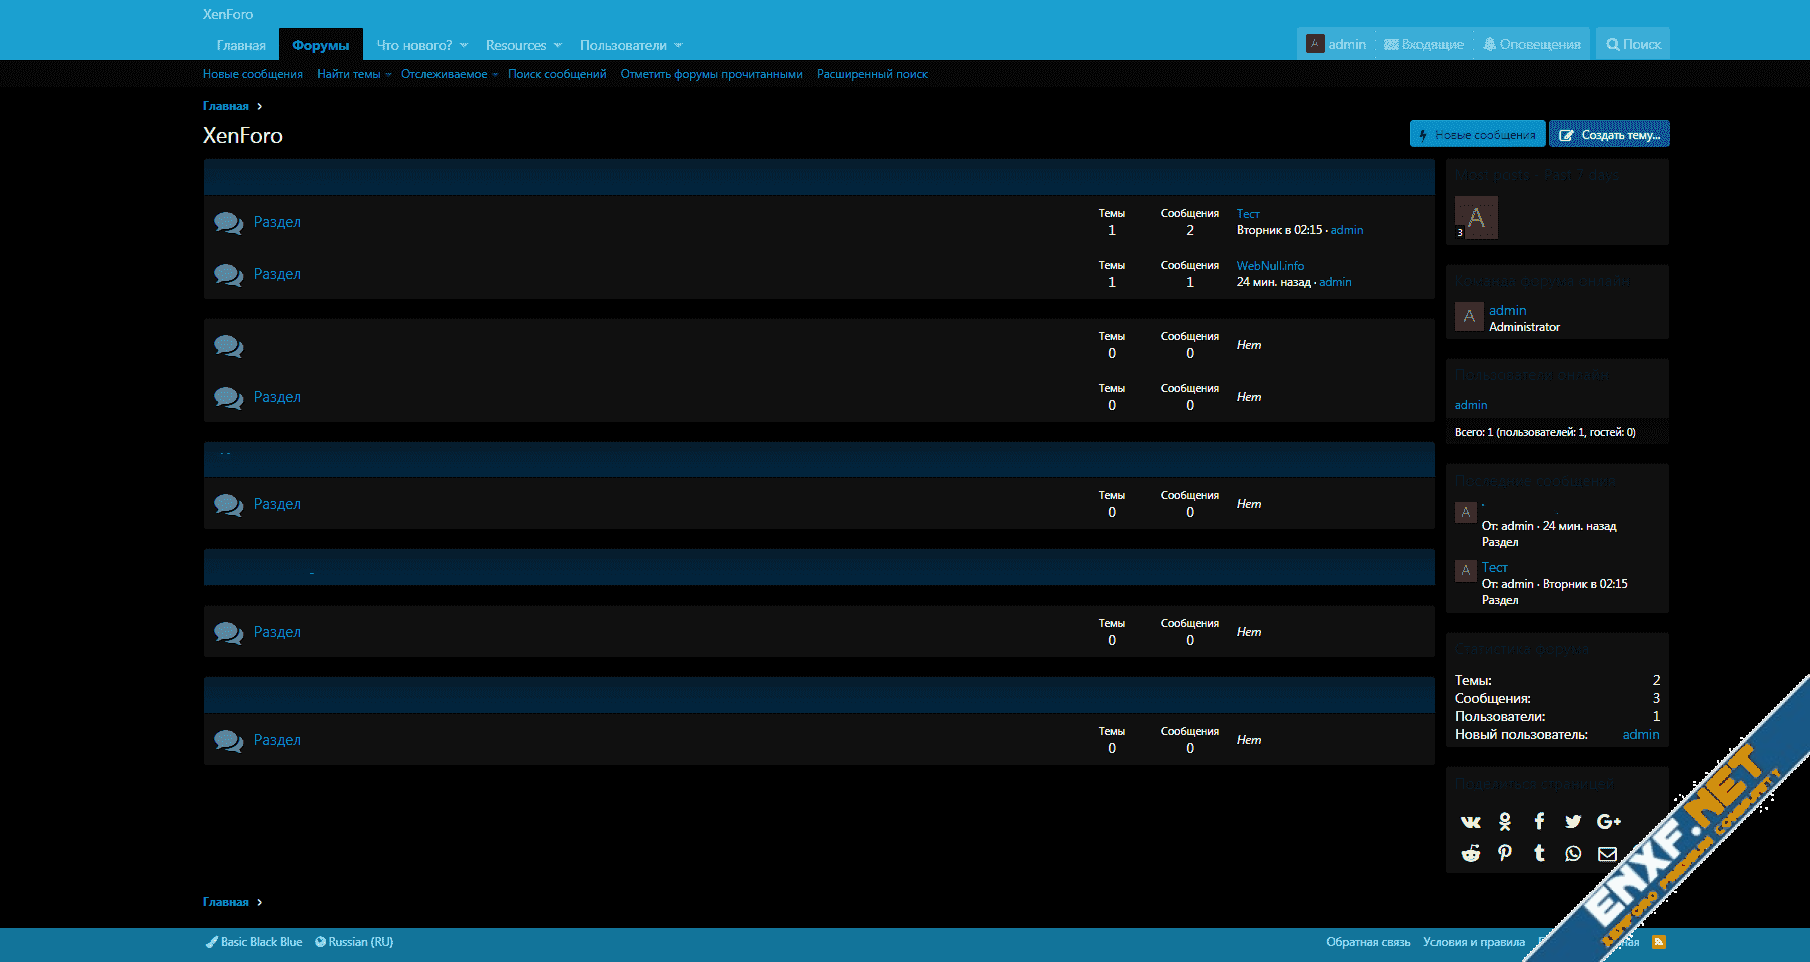Screen dimensions: 1810x962
Task: Select the 'Форумы' navigation tab
Action: point(320,46)
